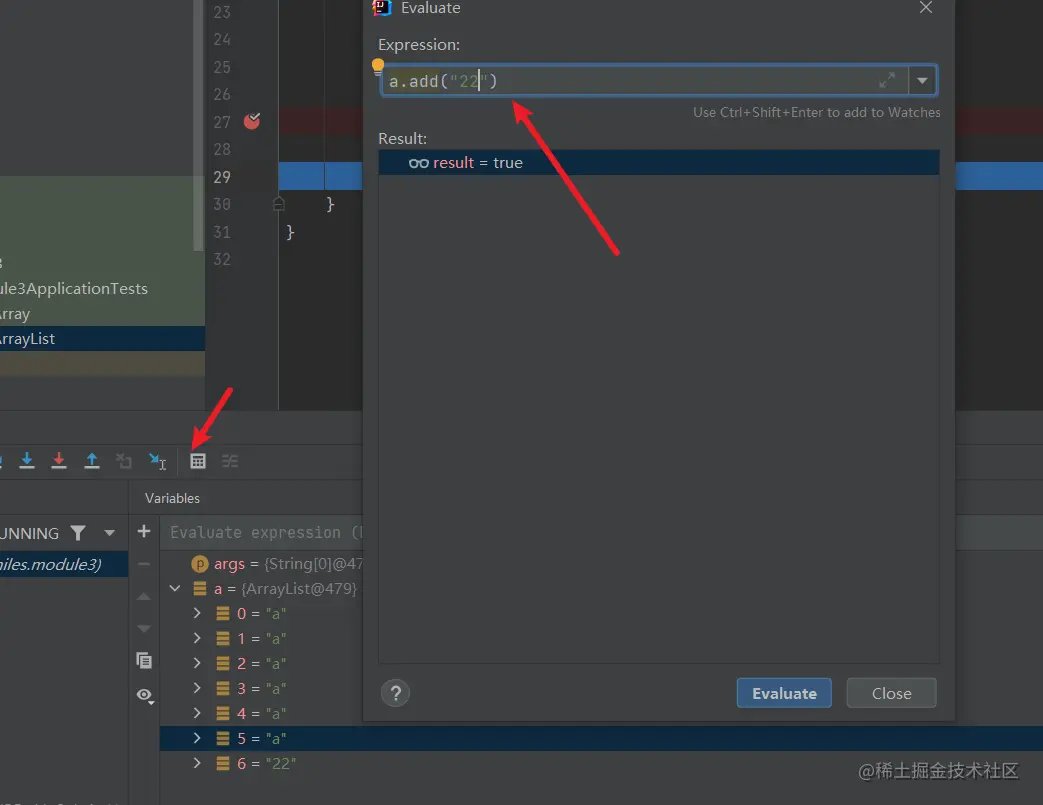Viewport: 1043px width, 805px height.
Task: Click the expand expression field icon
Action: [887, 80]
